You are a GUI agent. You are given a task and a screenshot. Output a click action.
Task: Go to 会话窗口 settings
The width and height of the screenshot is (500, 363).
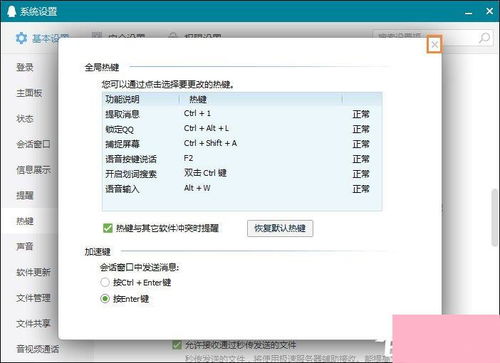pyautogui.click(x=33, y=144)
